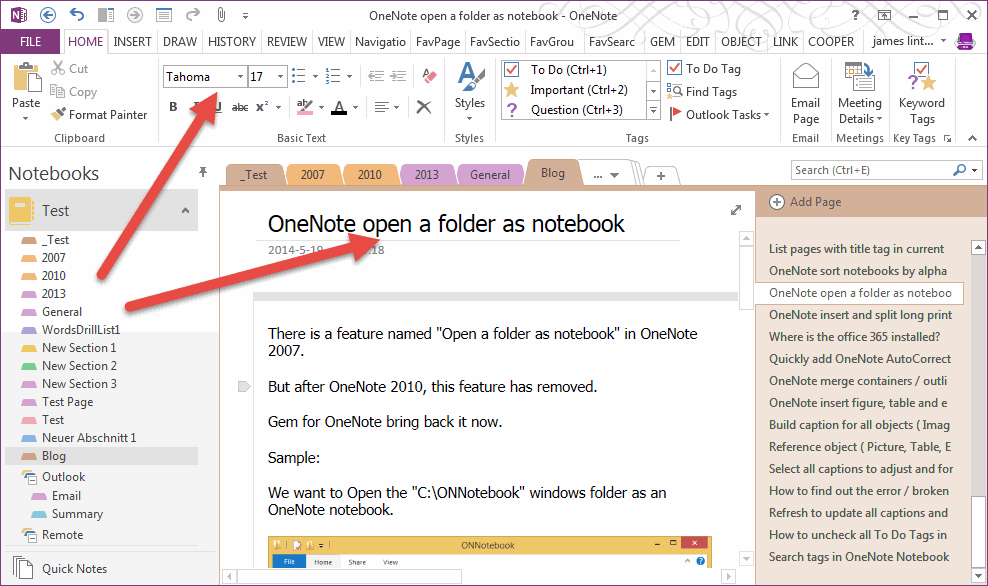
Task: Click the full page view expand arrow
Action: (x=737, y=210)
